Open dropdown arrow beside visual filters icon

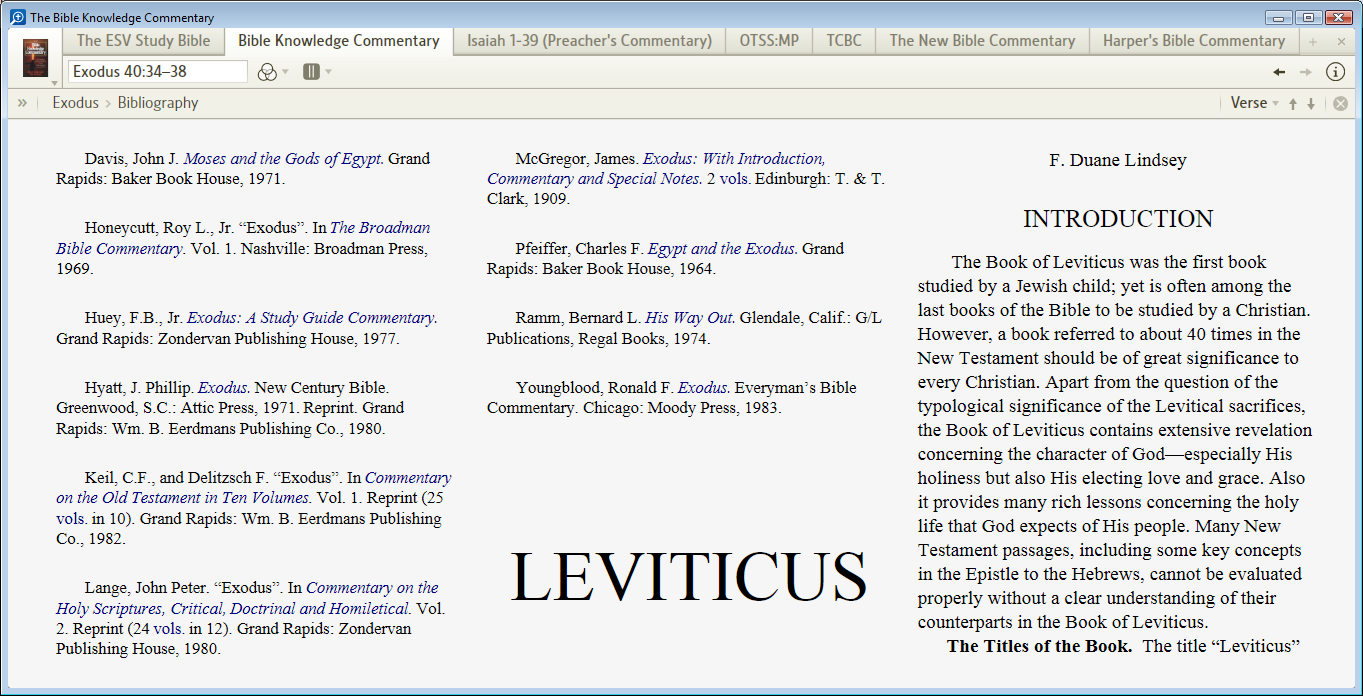(x=285, y=72)
